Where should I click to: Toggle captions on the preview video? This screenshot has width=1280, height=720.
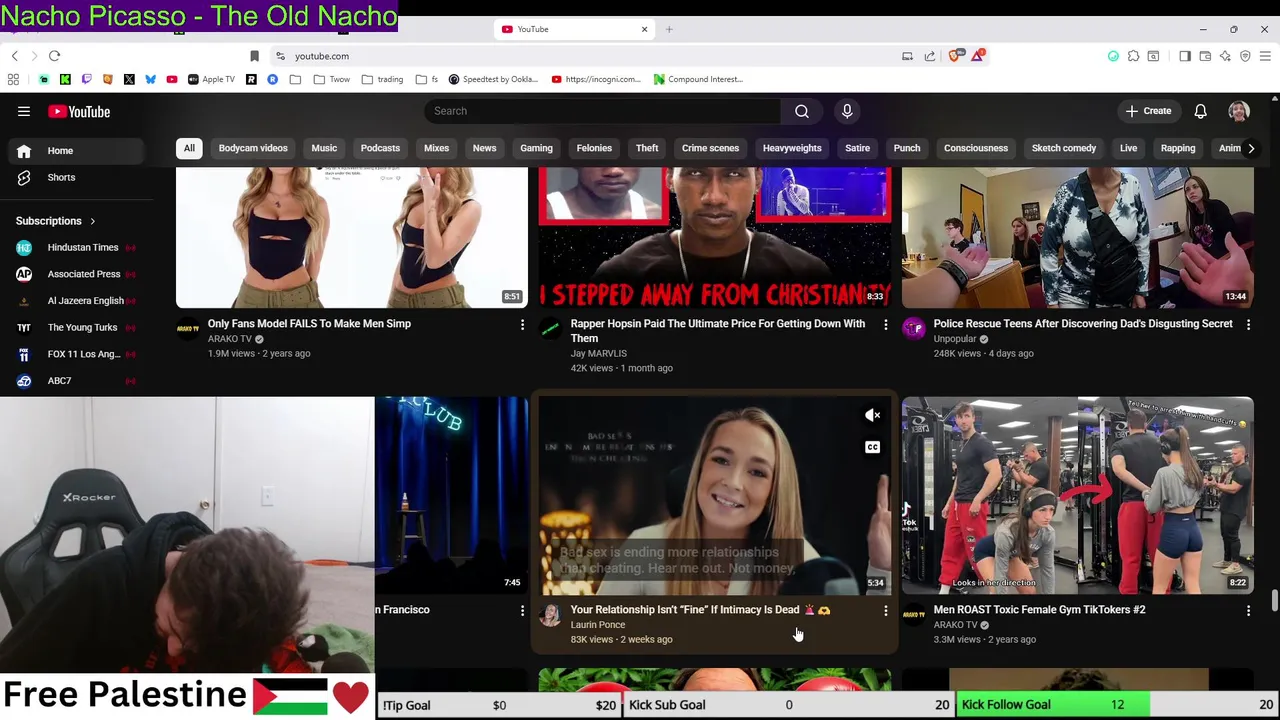click(873, 447)
